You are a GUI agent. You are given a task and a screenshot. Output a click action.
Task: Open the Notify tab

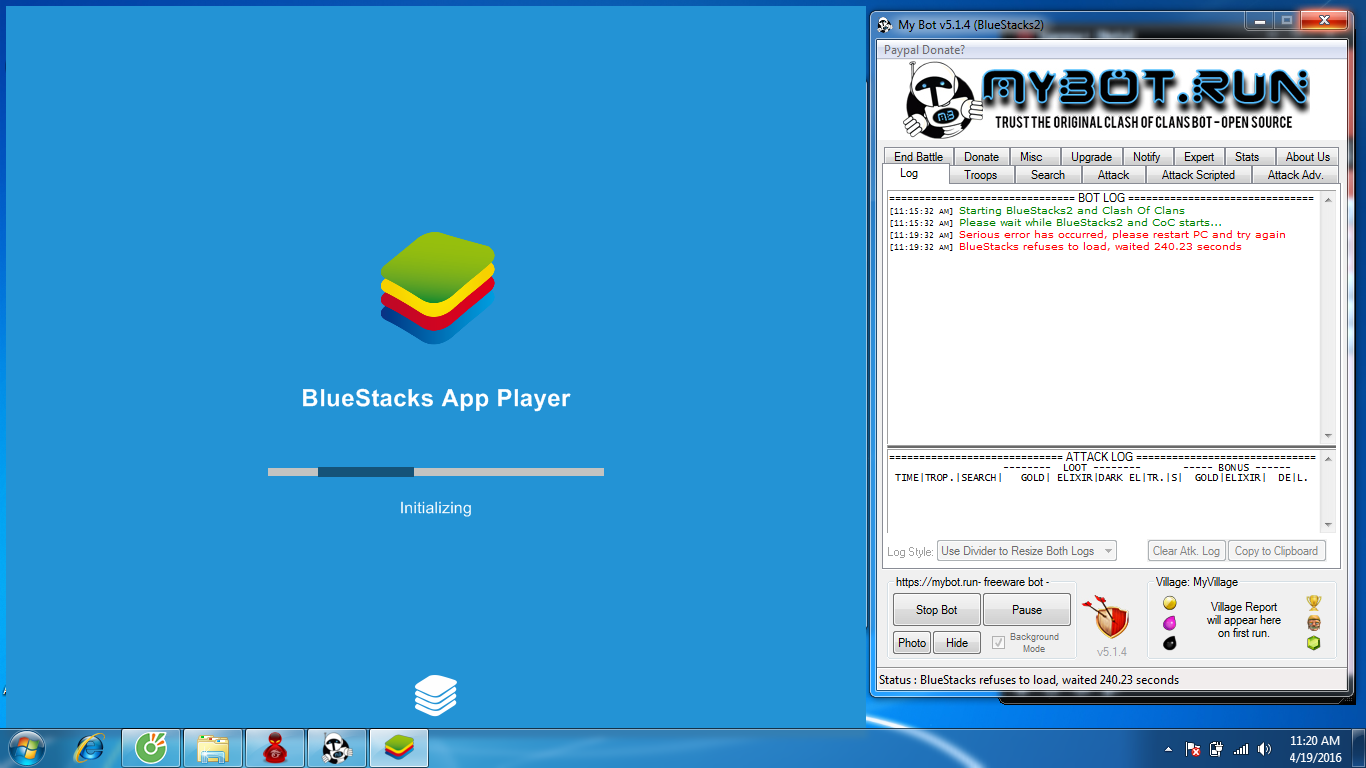(1147, 157)
